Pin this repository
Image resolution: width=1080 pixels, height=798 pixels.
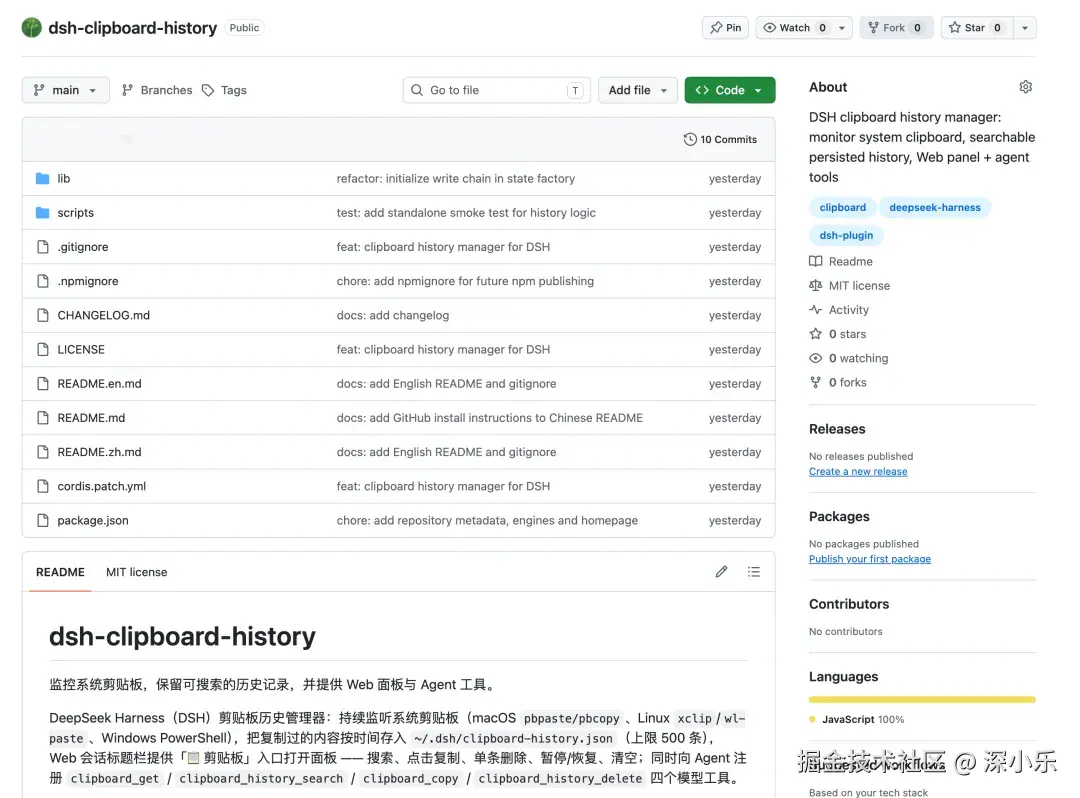pyautogui.click(x=725, y=28)
